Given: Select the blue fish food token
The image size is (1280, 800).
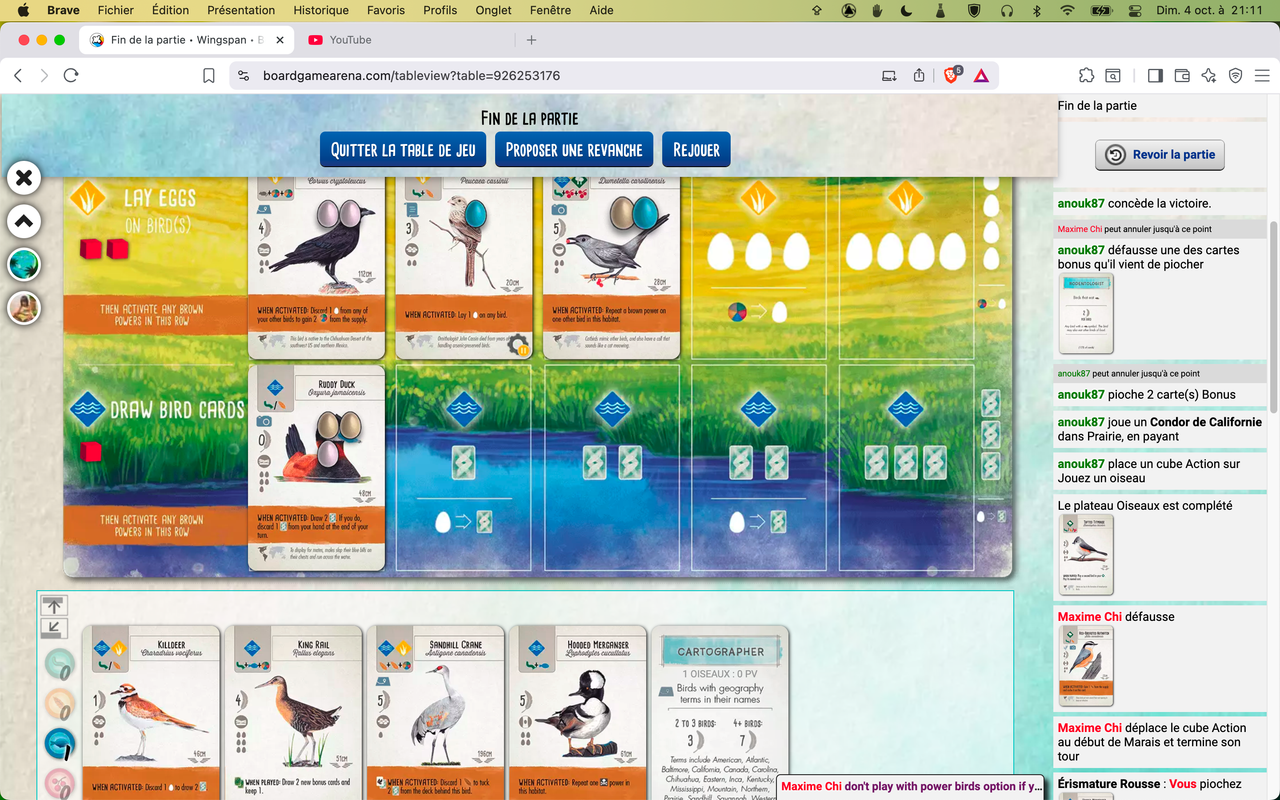Looking at the screenshot, I should [x=60, y=744].
